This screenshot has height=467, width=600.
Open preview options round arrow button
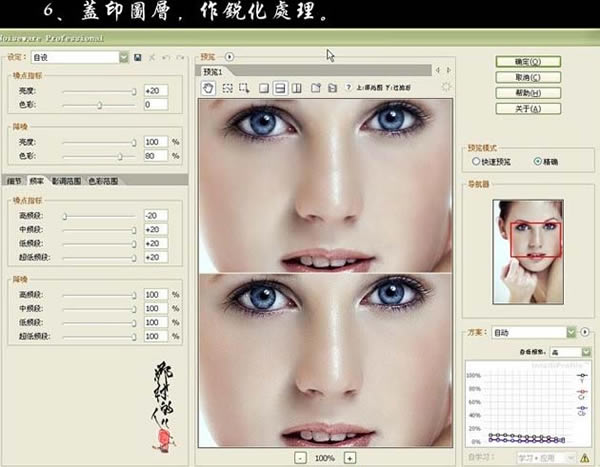(x=229, y=57)
